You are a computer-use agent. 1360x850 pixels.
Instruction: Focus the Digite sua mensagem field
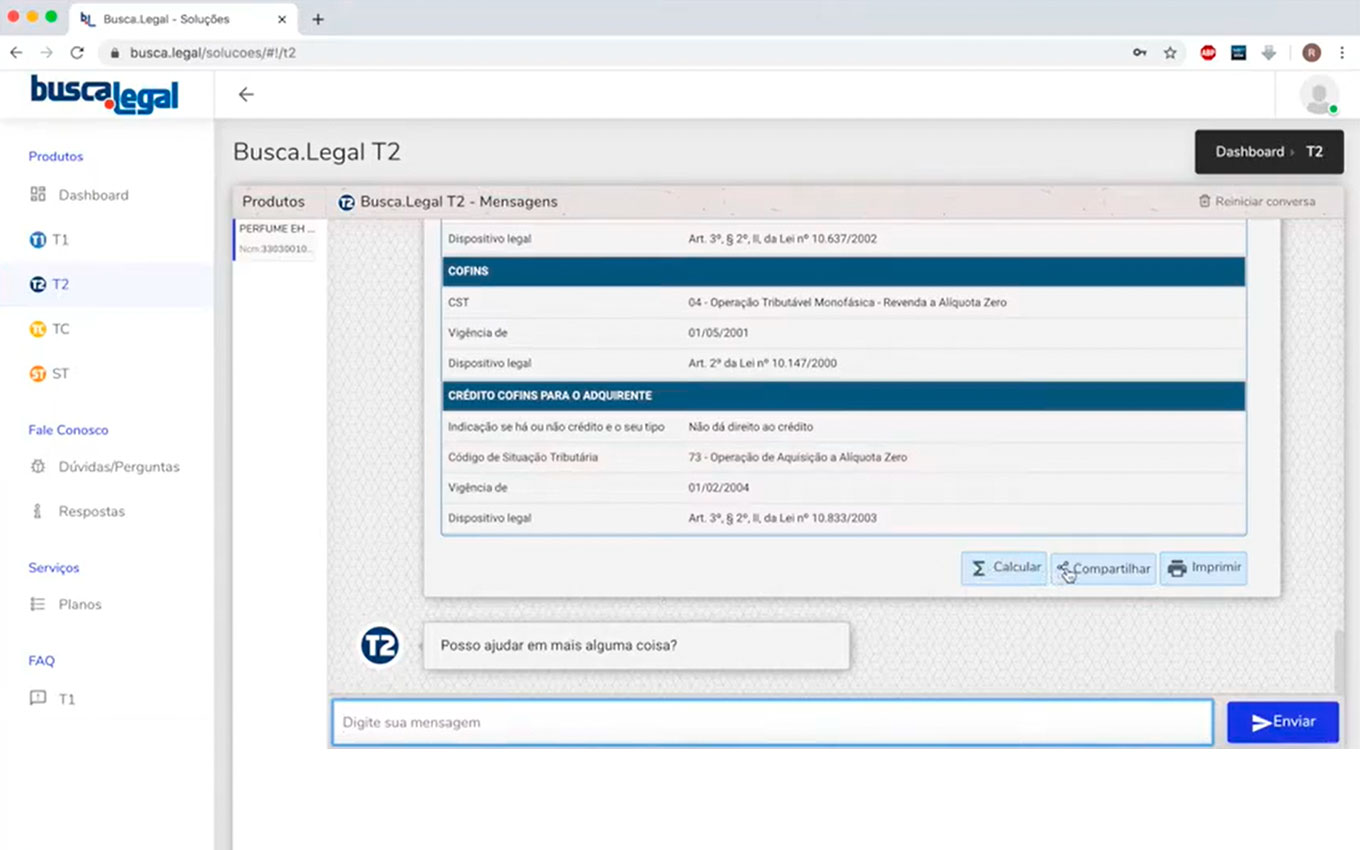click(772, 722)
